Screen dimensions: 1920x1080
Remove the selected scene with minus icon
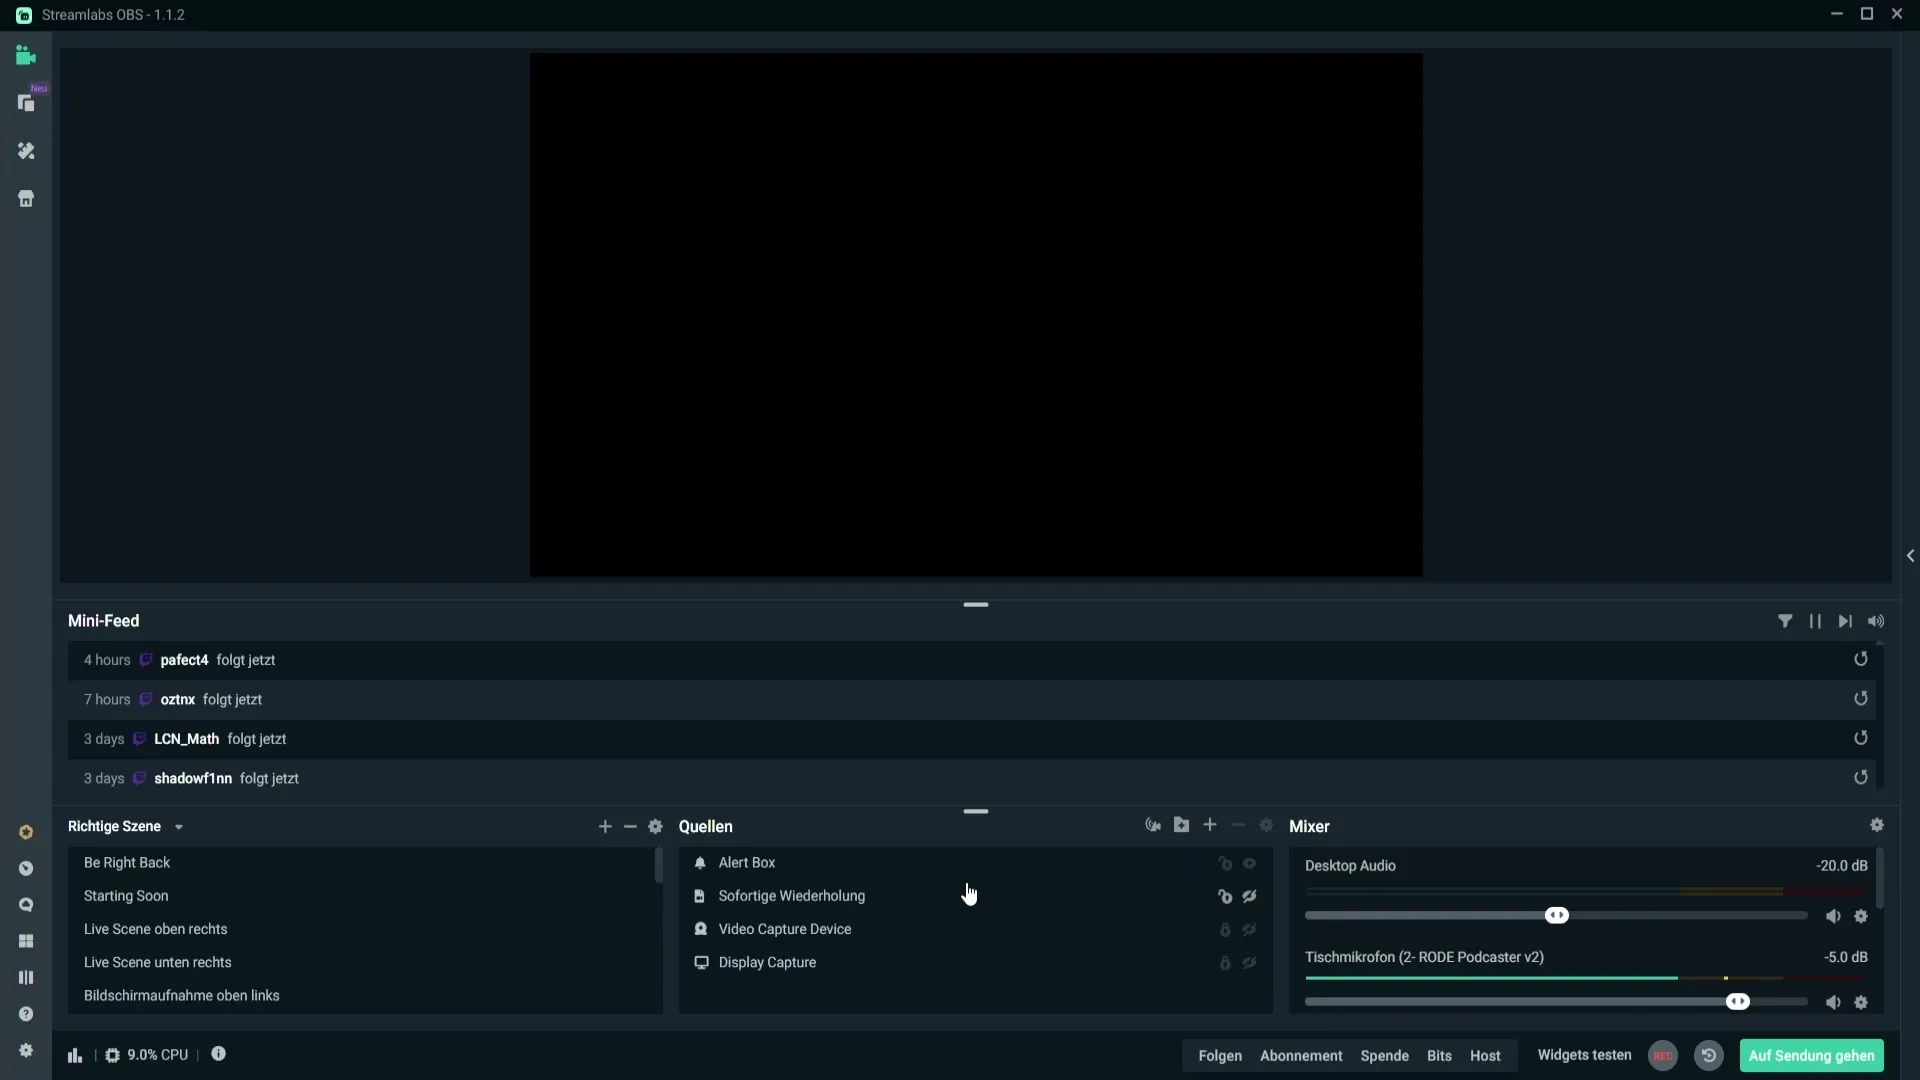point(630,826)
